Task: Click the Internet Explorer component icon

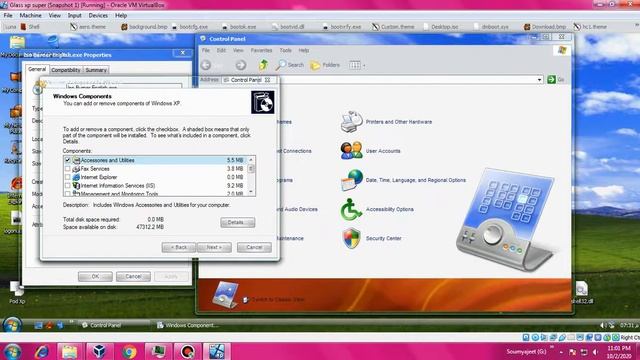Action: pos(76,177)
